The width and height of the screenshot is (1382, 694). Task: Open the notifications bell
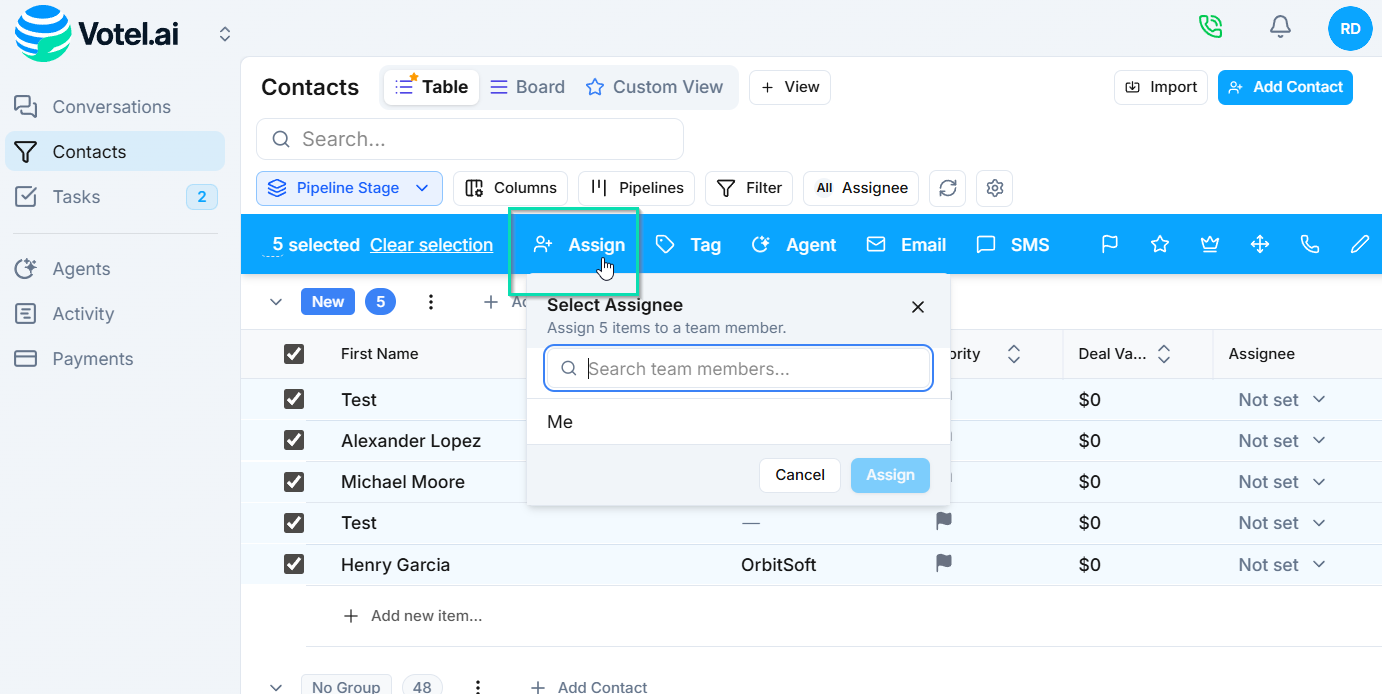(x=1280, y=27)
